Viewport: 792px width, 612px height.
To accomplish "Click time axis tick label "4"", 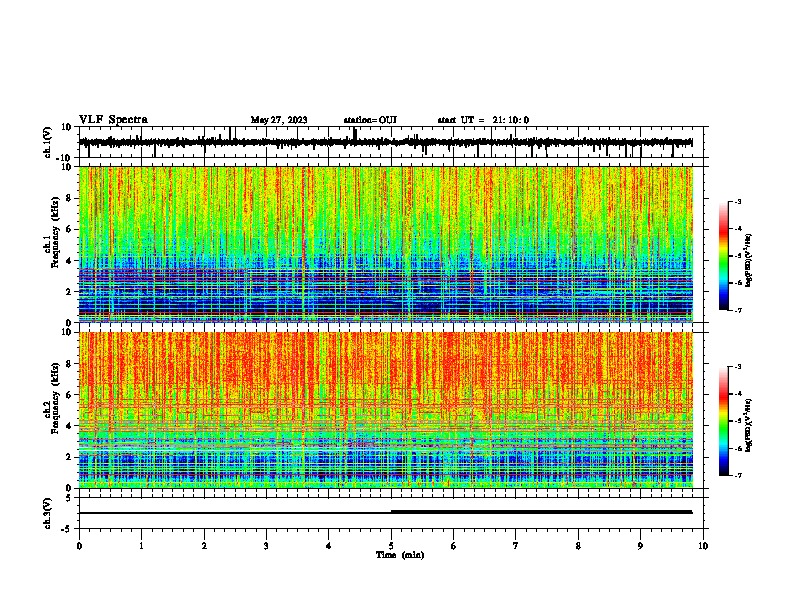I will tap(329, 546).
